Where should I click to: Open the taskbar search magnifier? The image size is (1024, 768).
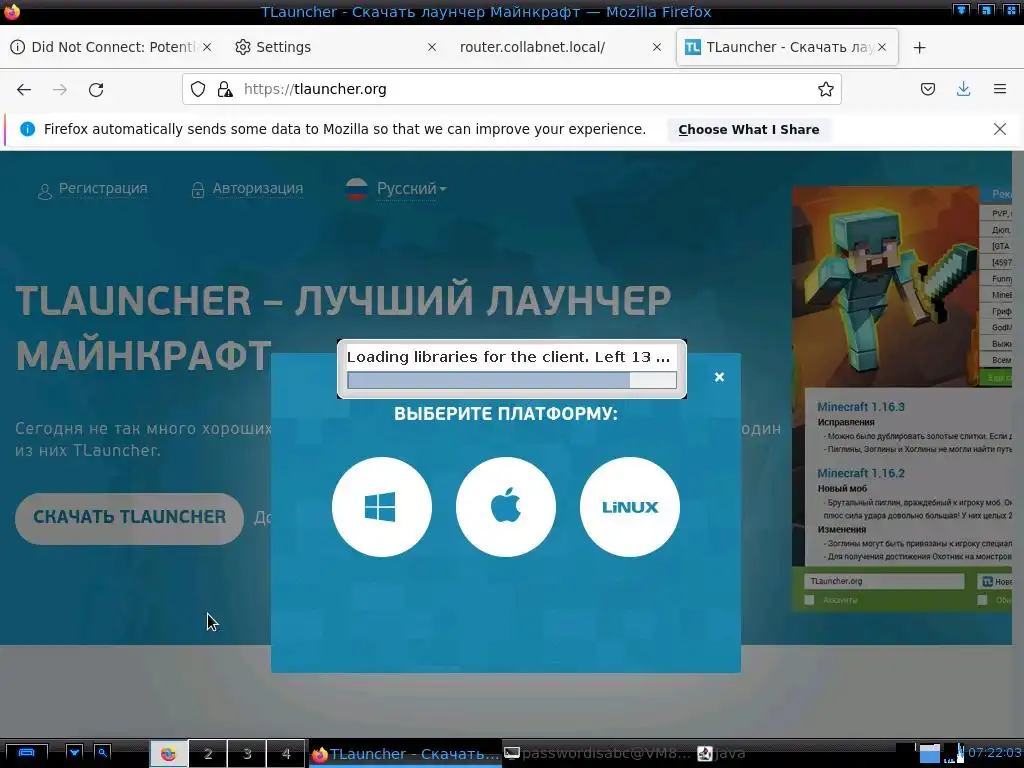(103, 753)
